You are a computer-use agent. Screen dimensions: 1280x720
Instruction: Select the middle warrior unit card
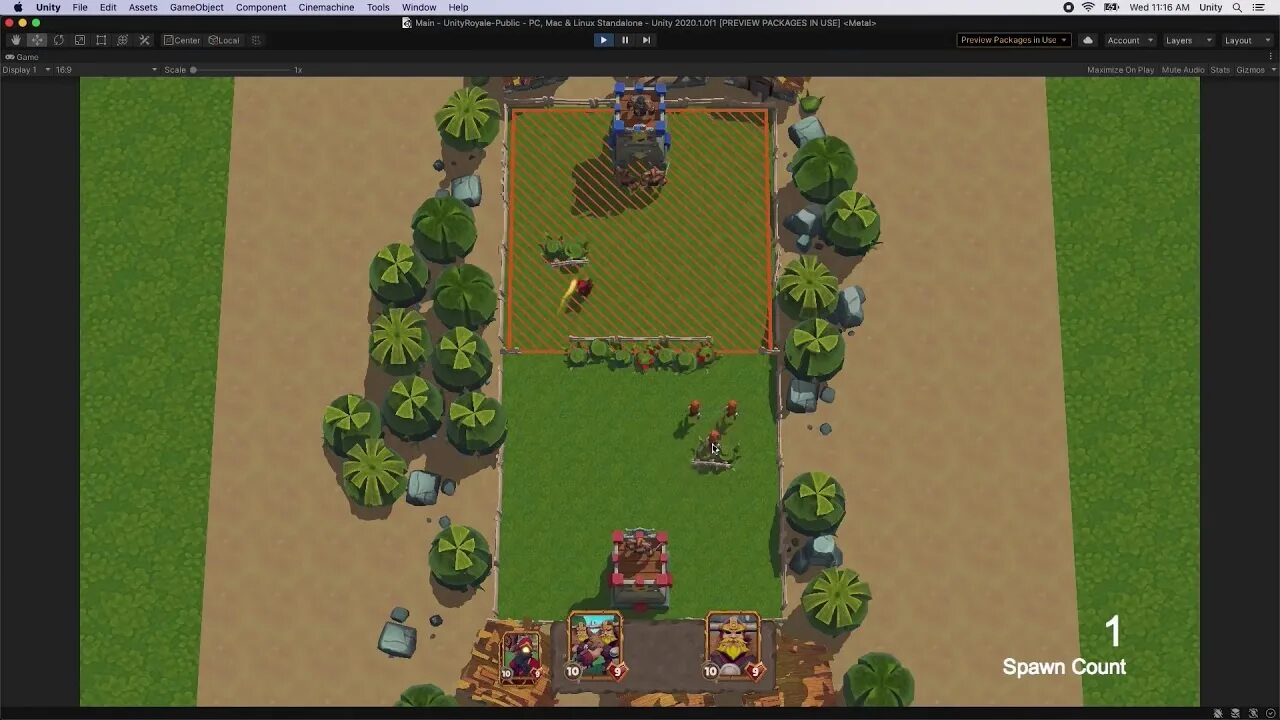pyautogui.click(x=596, y=646)
